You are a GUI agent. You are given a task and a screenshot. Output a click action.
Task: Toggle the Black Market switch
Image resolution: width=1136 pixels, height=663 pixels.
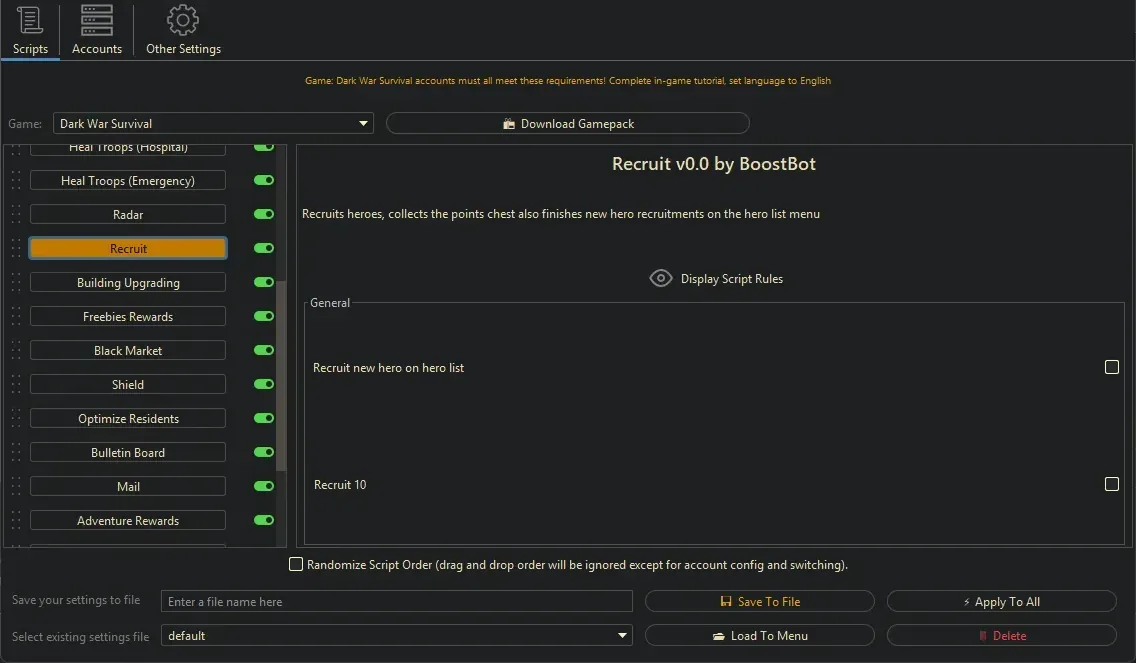(264, 351)
